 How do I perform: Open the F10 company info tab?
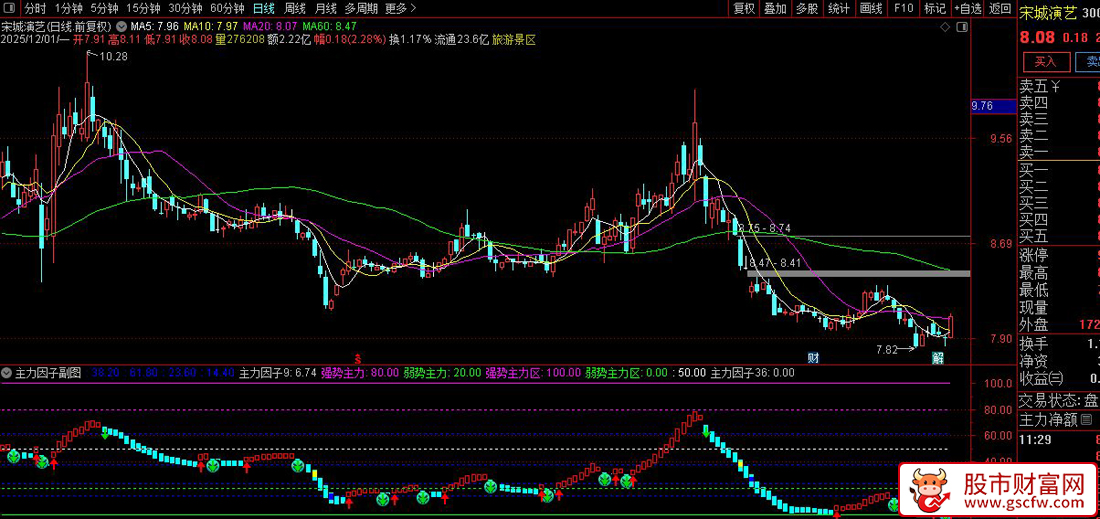[903, 8]
